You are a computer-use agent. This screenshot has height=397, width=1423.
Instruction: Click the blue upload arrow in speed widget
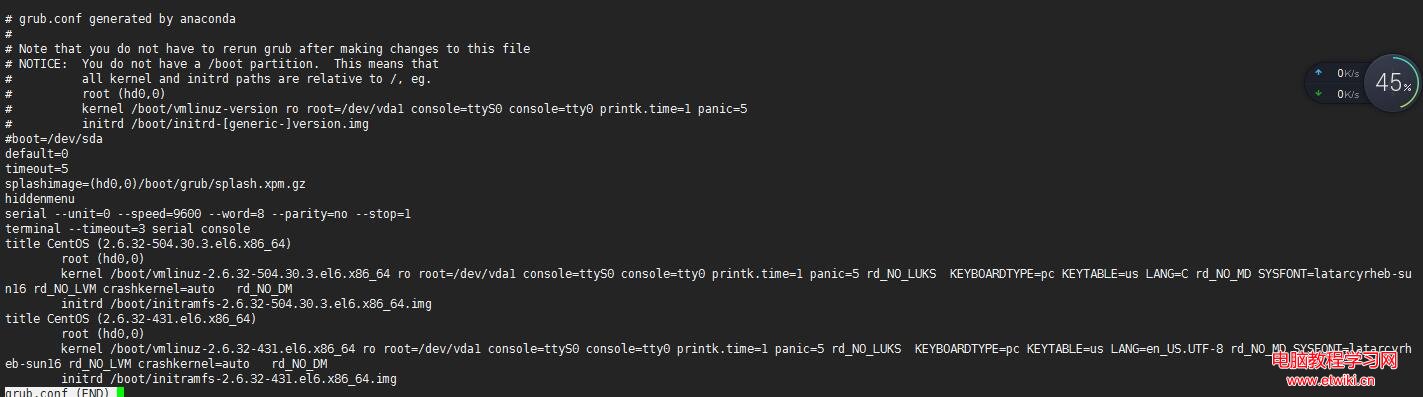tap(1318, 73)
